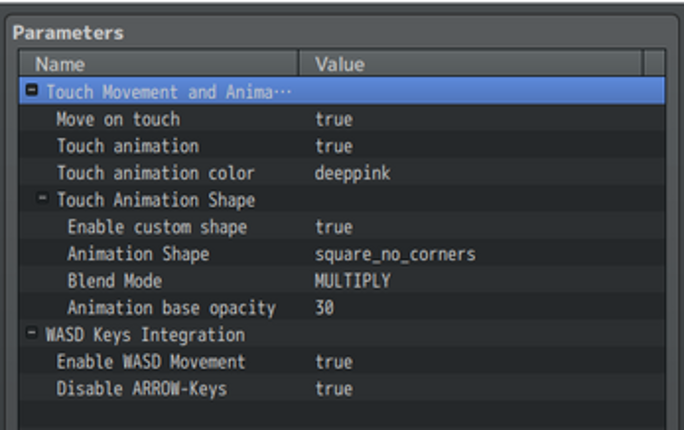
Task: Edit Disable ARROW-Keys true value
Action: 334,389
